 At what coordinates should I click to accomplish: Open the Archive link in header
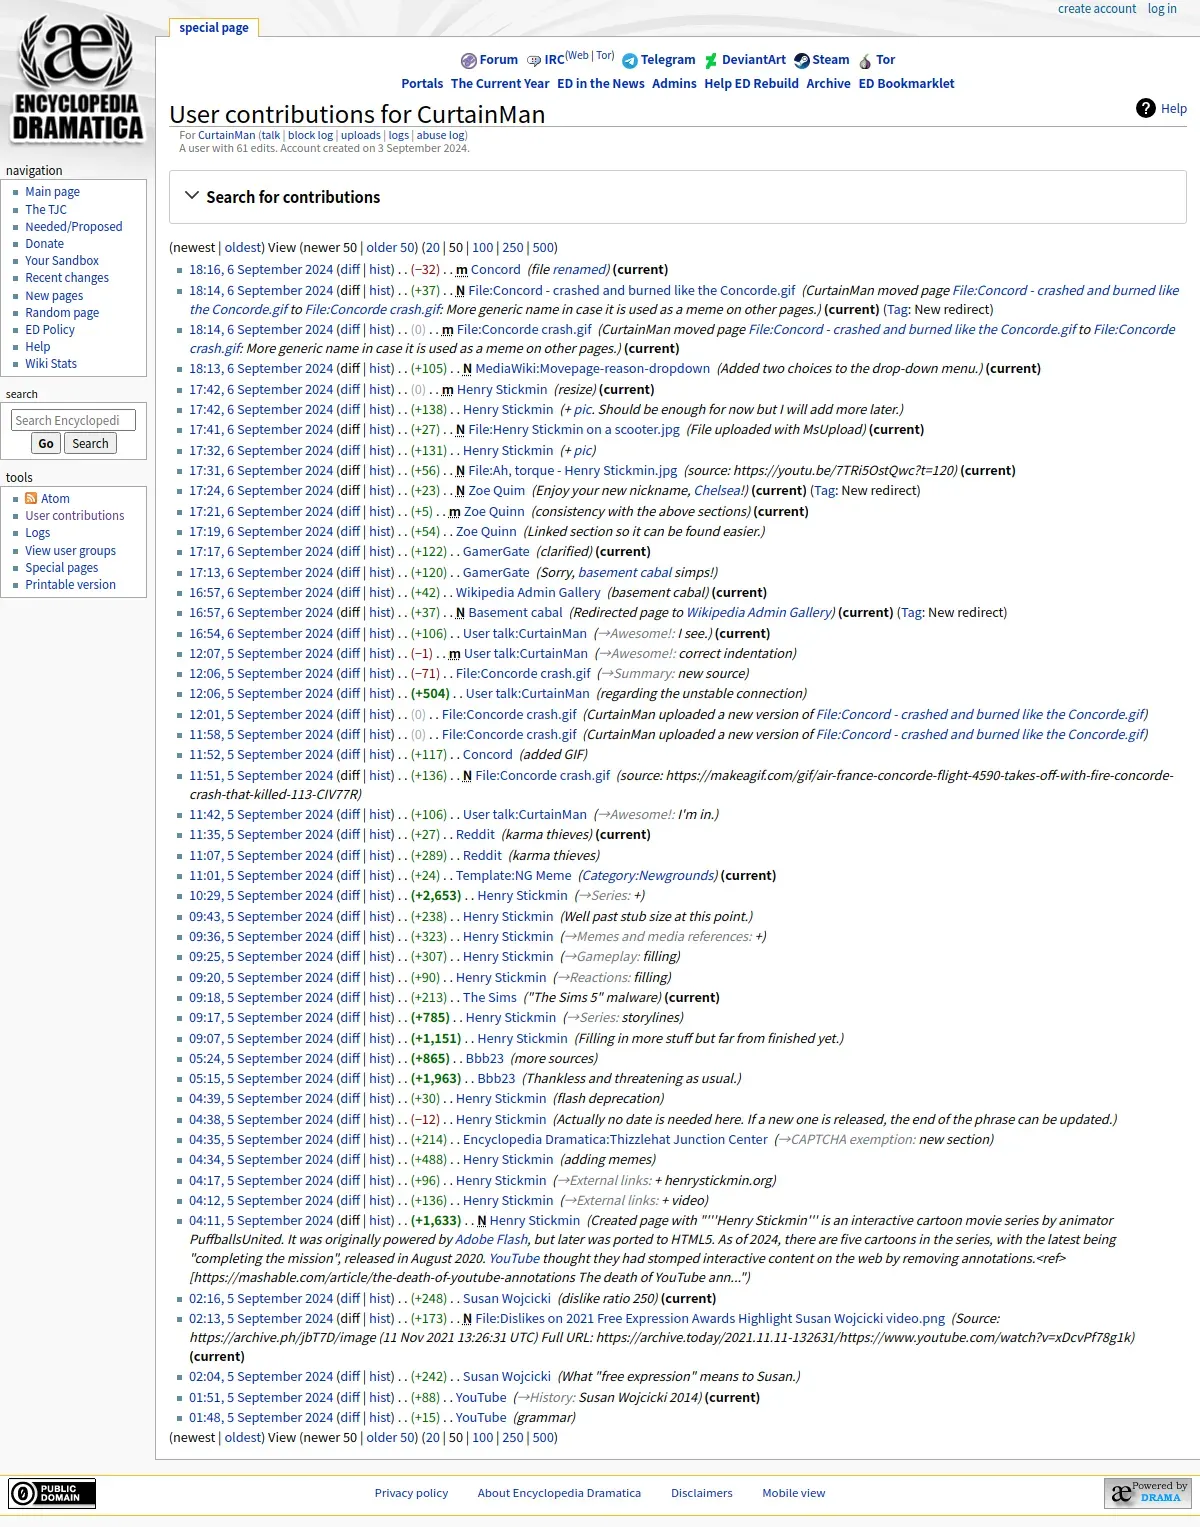829,84
